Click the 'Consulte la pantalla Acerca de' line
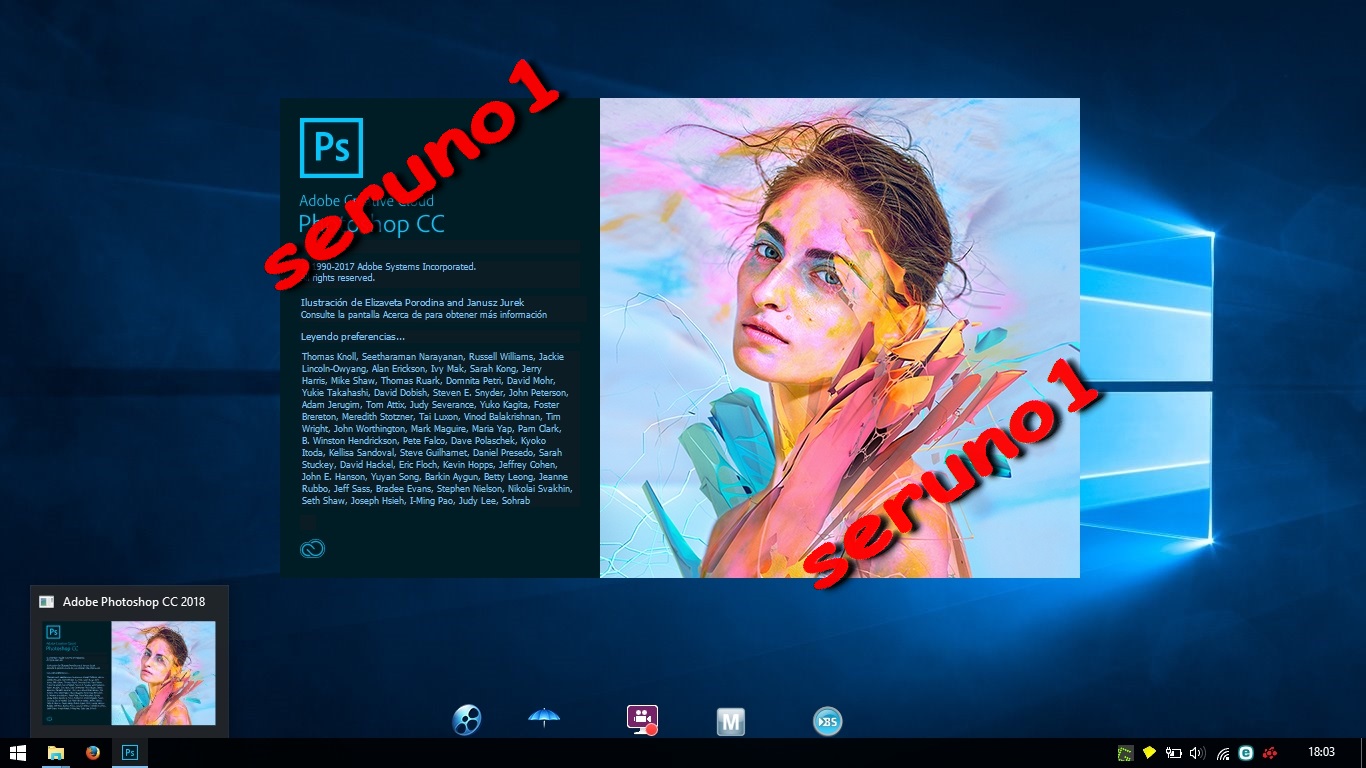The width and height of the screenshot is (1366, 768). click(424, 314)
